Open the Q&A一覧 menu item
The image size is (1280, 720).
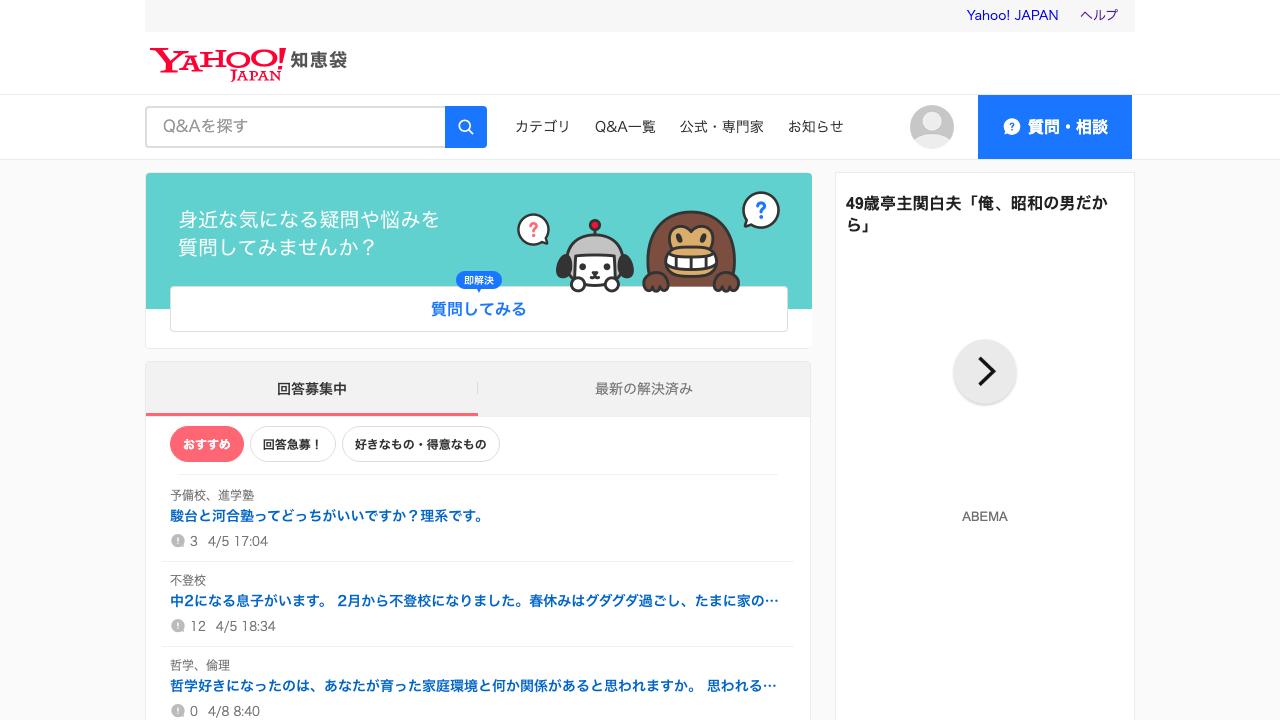pyautogui.click(x=625, y=127)
